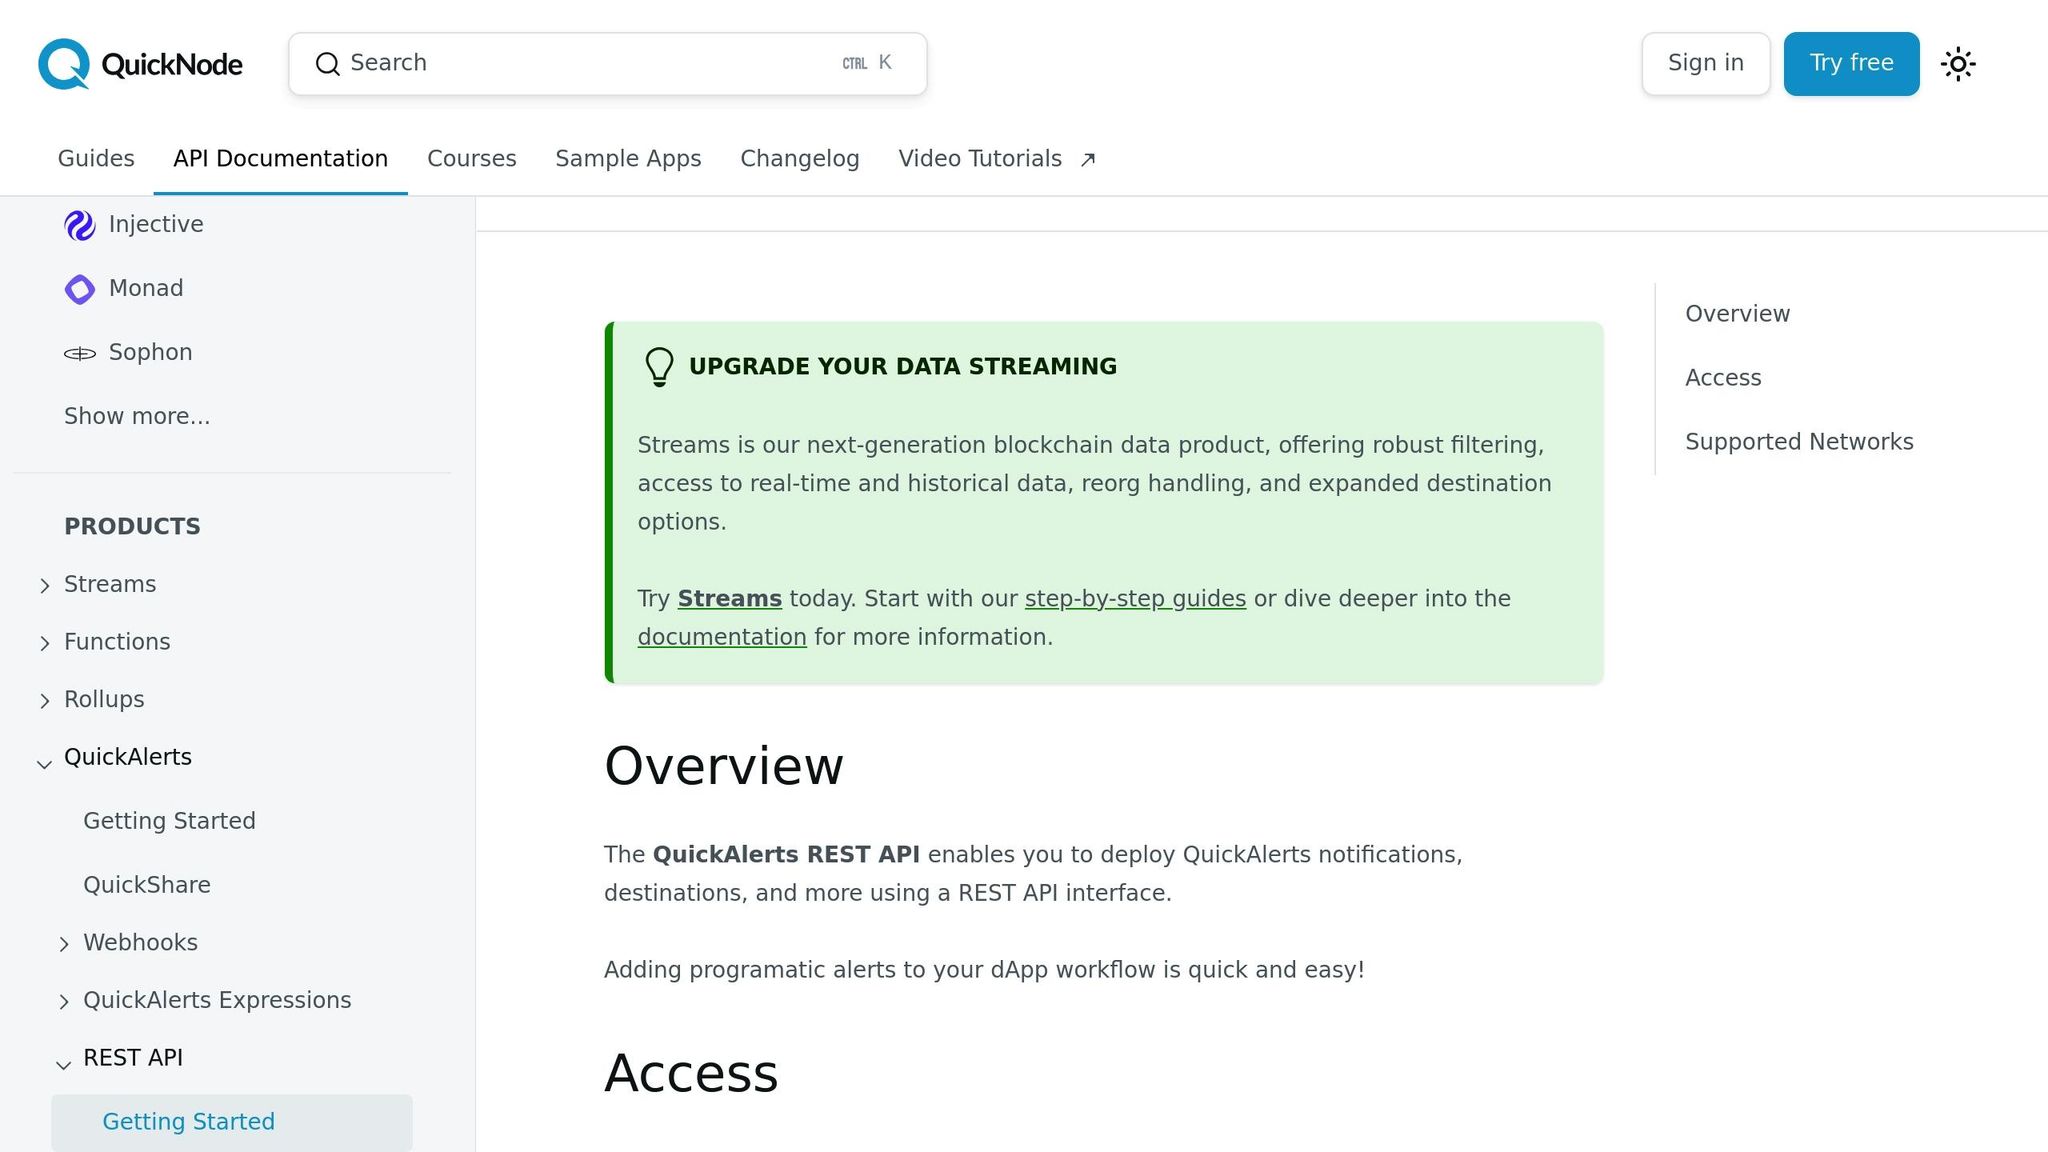Open the Webhooks sidebar item
Image resolution: width=2048 pixels, height=1152 pixels.
pyautogui.click(x=140, y=943)
